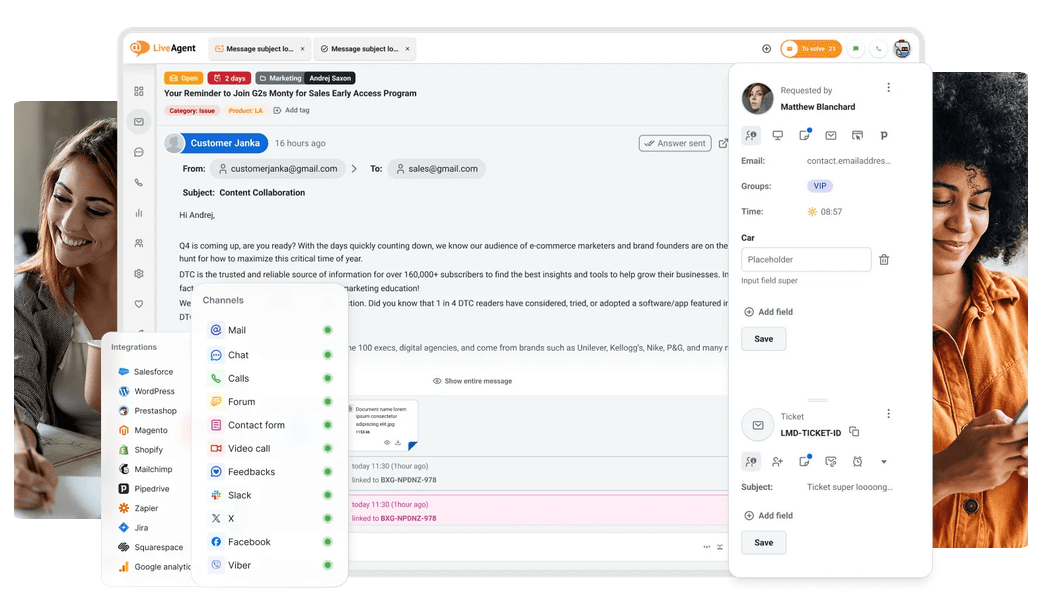Click the Marketing department badge

[280, 78]
